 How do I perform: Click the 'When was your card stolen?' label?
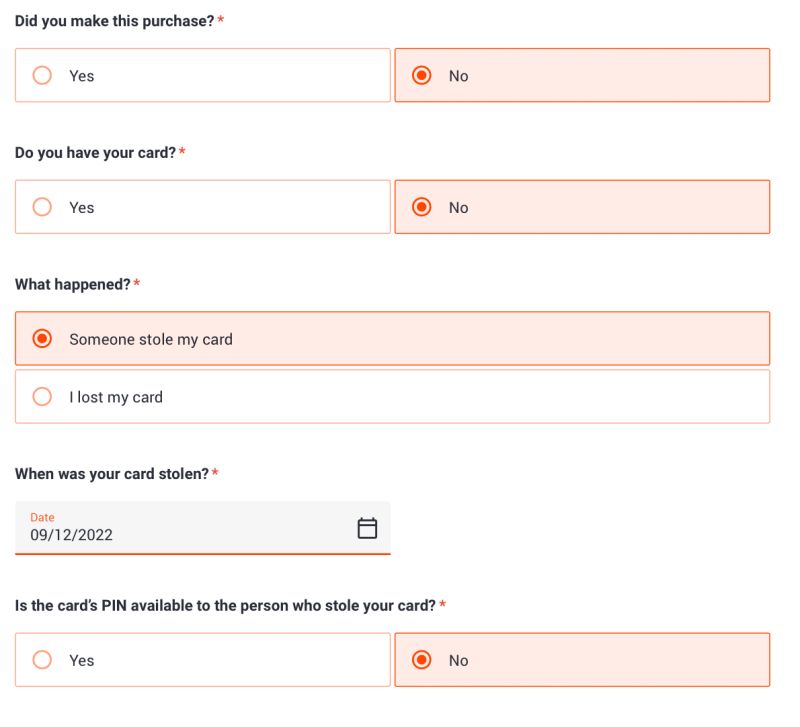pos(111,474)
